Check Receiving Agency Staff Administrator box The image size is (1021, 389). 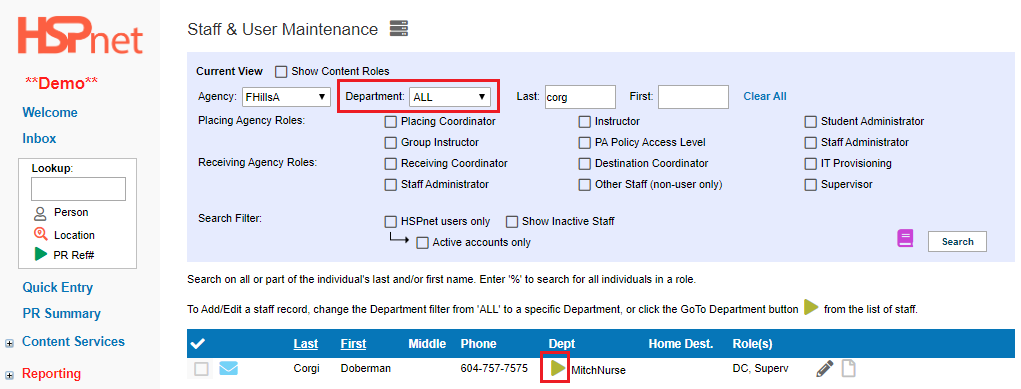[390, 184]
